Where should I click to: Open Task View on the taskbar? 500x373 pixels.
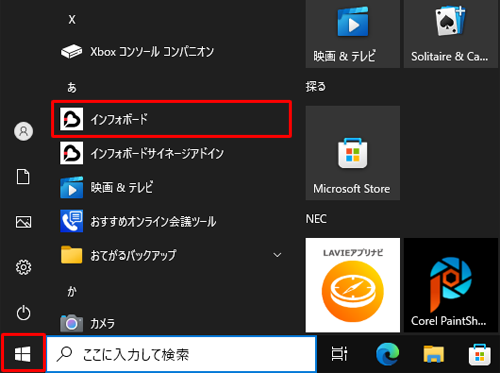[339, 354]
